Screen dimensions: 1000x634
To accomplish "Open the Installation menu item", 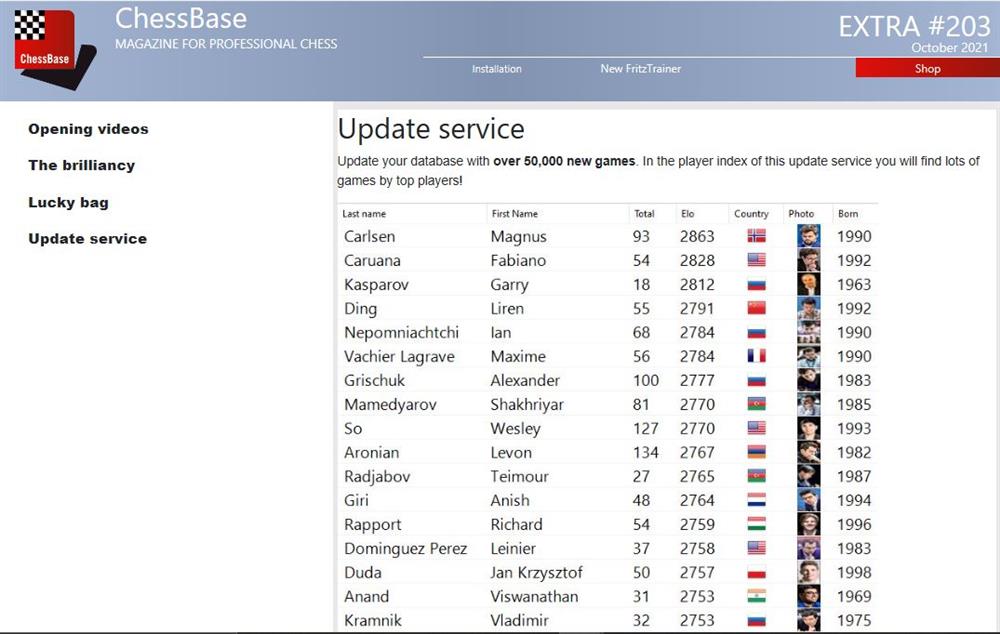I will (x=497, y=69).
